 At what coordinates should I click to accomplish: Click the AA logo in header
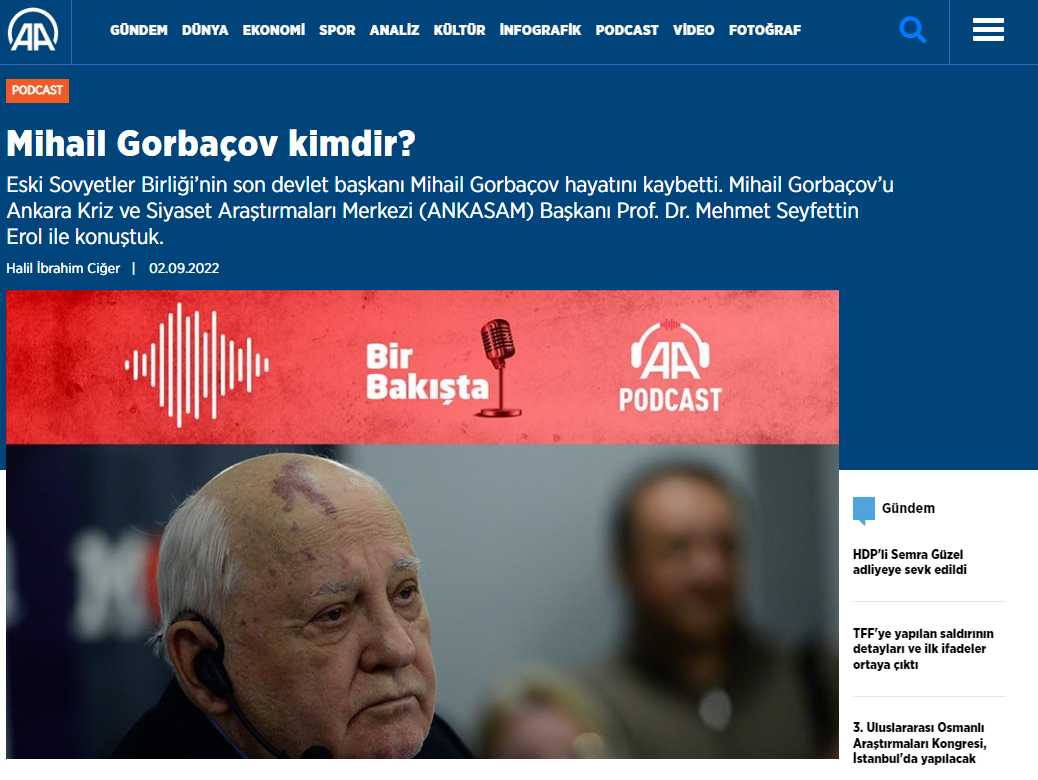point(33,30)
